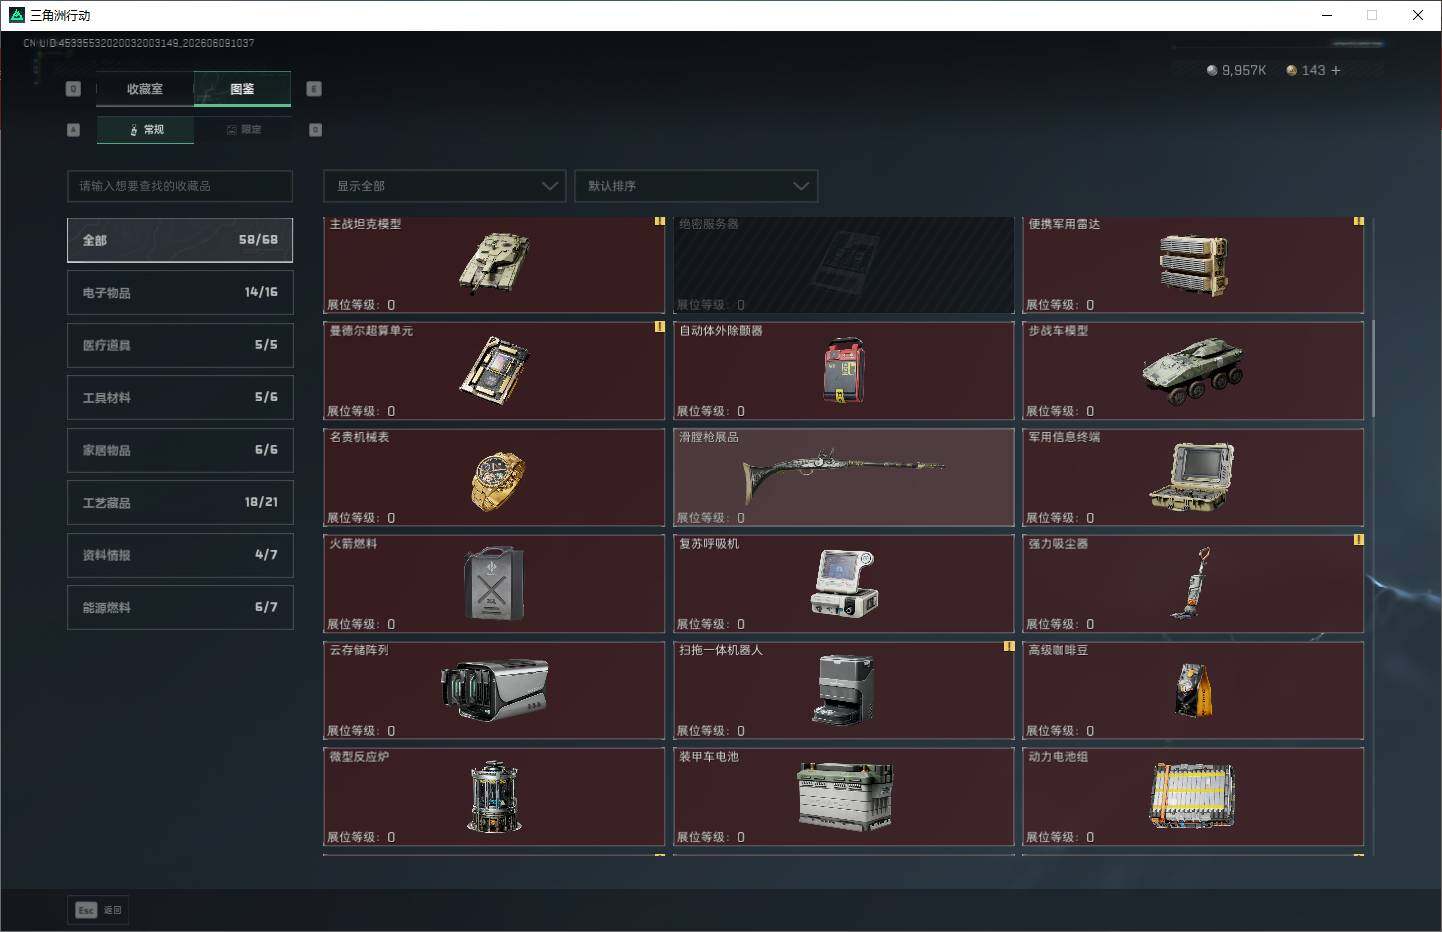1442x932 pixels.
Task: Select the locked 绝密服务器 card
Action: (844, 265)
